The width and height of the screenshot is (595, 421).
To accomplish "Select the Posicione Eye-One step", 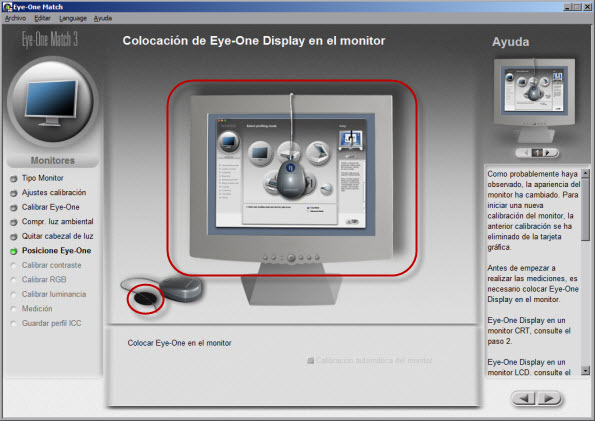I will (56, 251).
